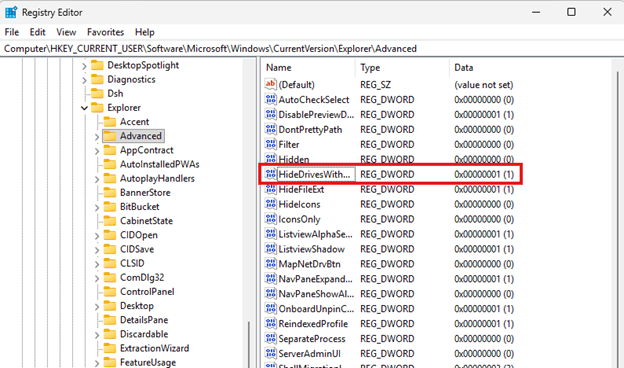Select the Accent folder icon

click(x=110, y=121)
